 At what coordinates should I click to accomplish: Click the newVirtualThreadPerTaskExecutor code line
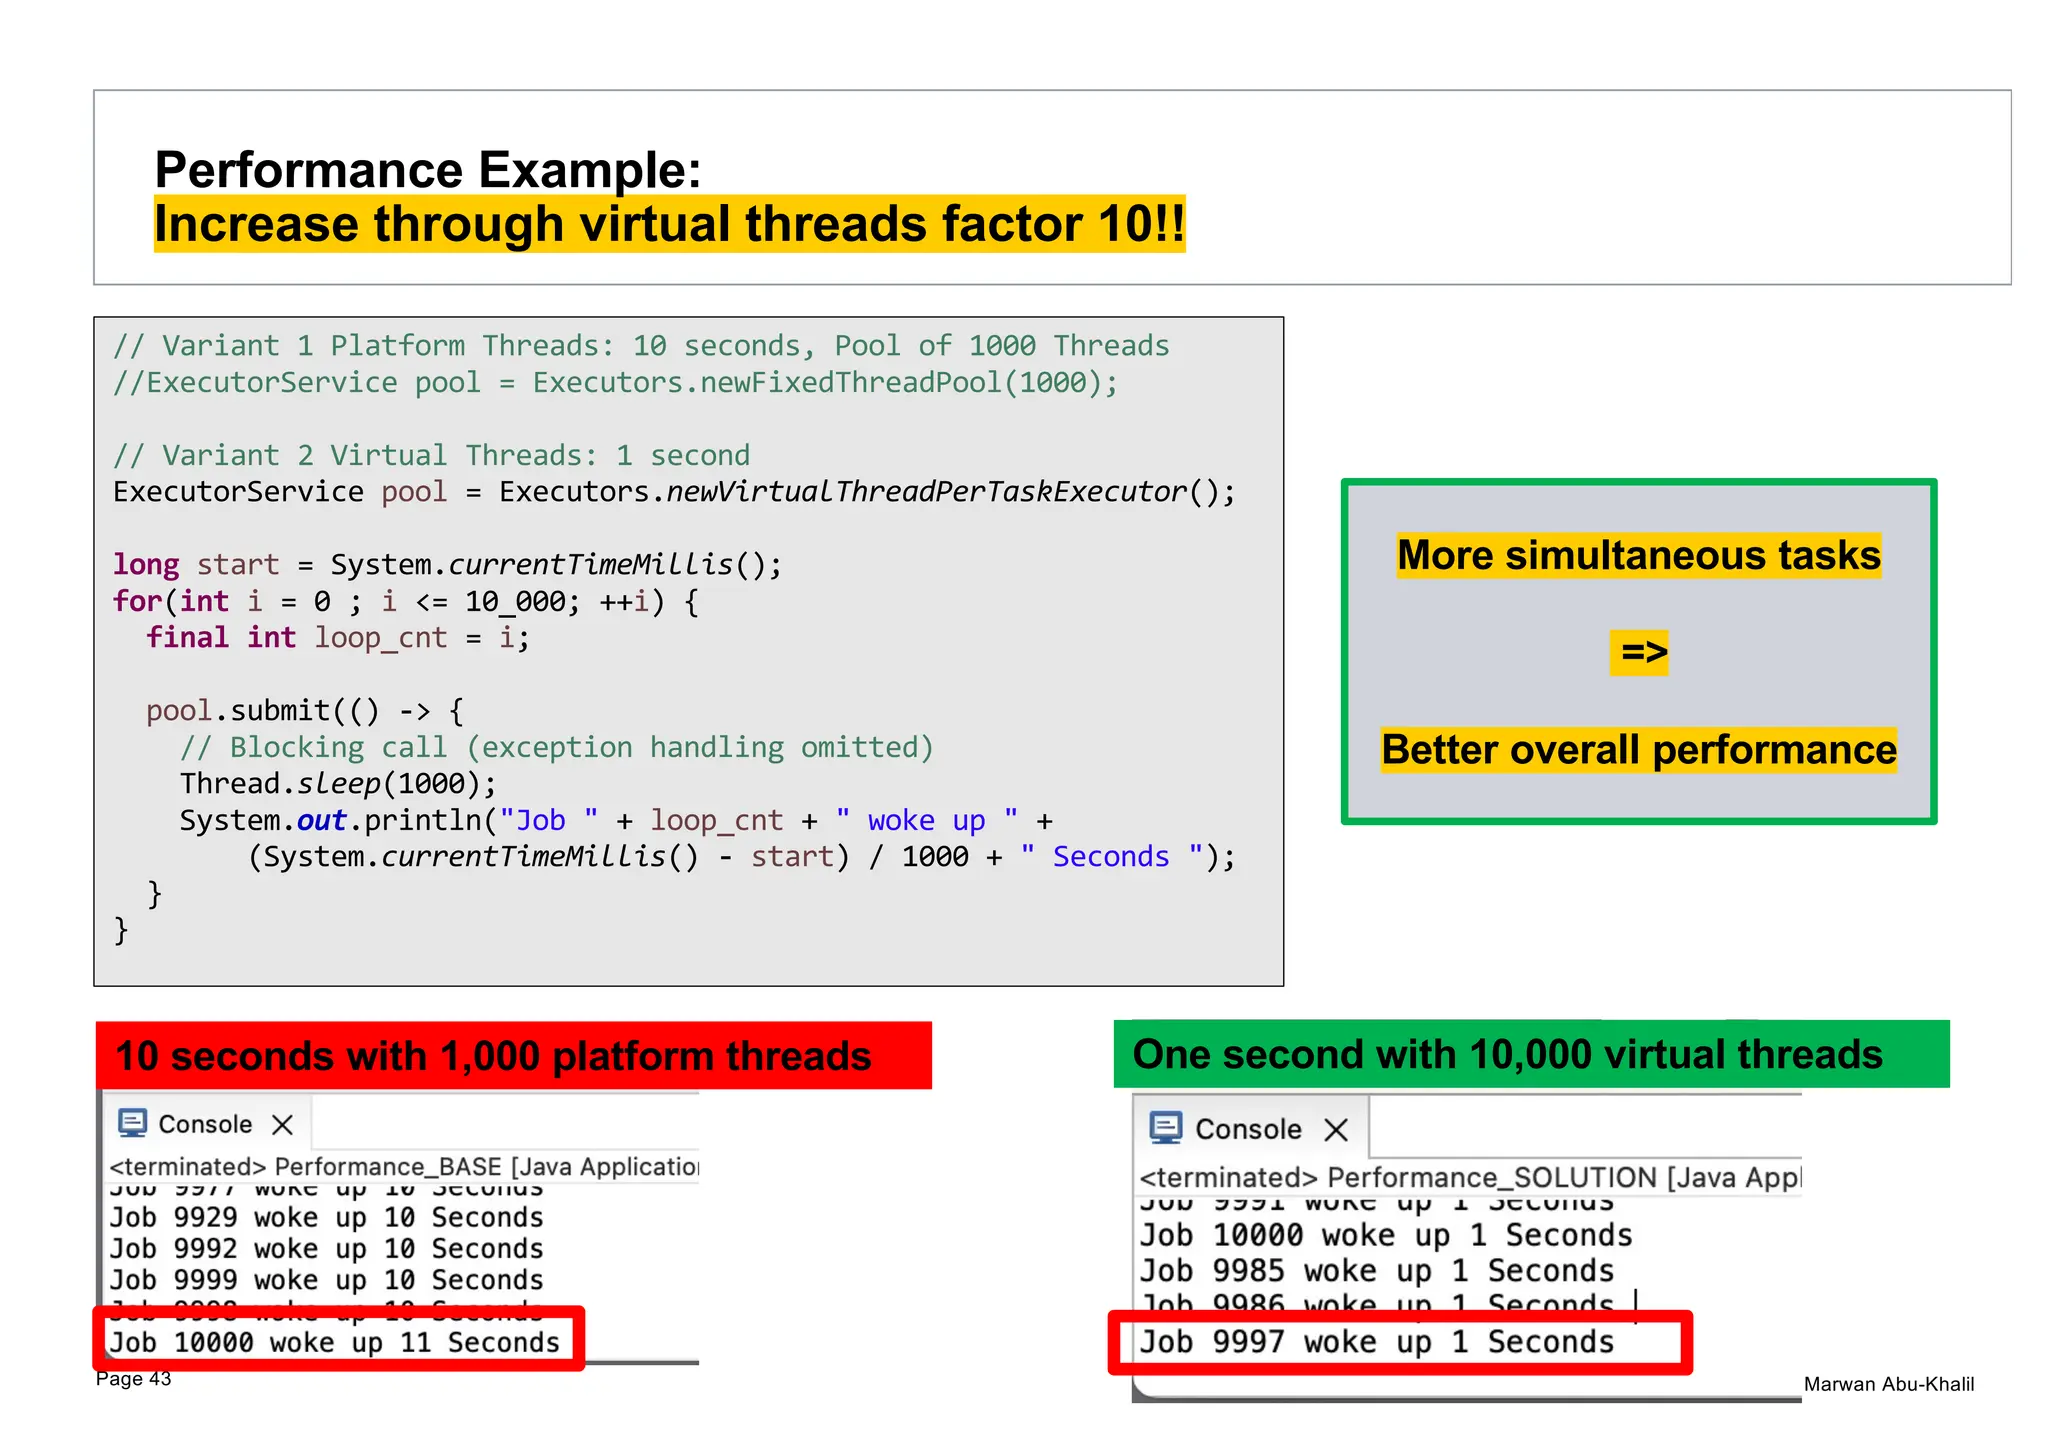(x=674, y=492)
